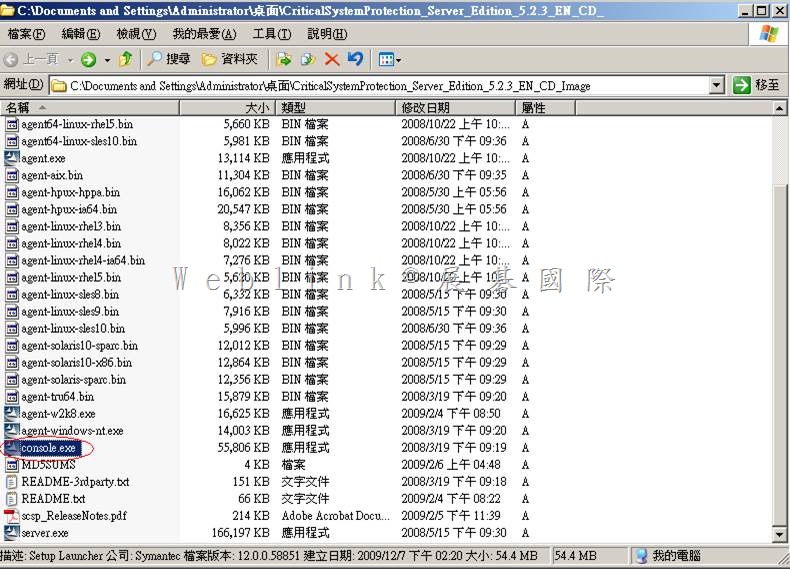
Task: Open the Views dropdown button in toolbar
Action: click(x=390, y=60)
